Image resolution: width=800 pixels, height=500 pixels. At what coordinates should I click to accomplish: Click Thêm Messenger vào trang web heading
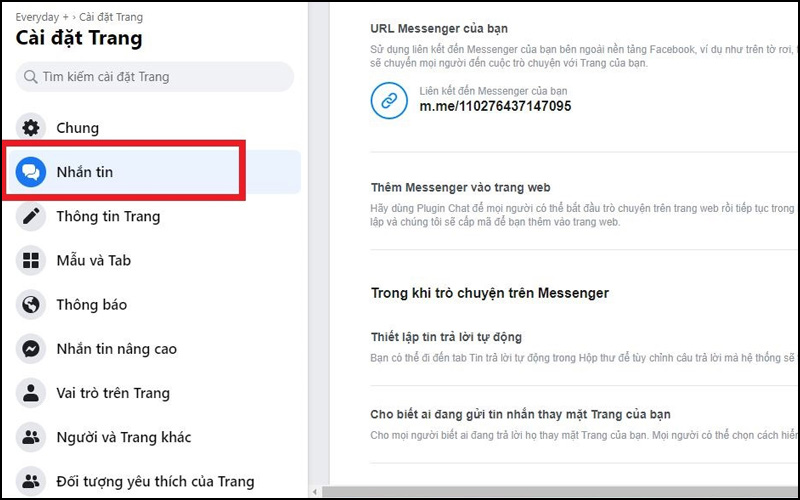pyautogui.click(x=460, y=187)
